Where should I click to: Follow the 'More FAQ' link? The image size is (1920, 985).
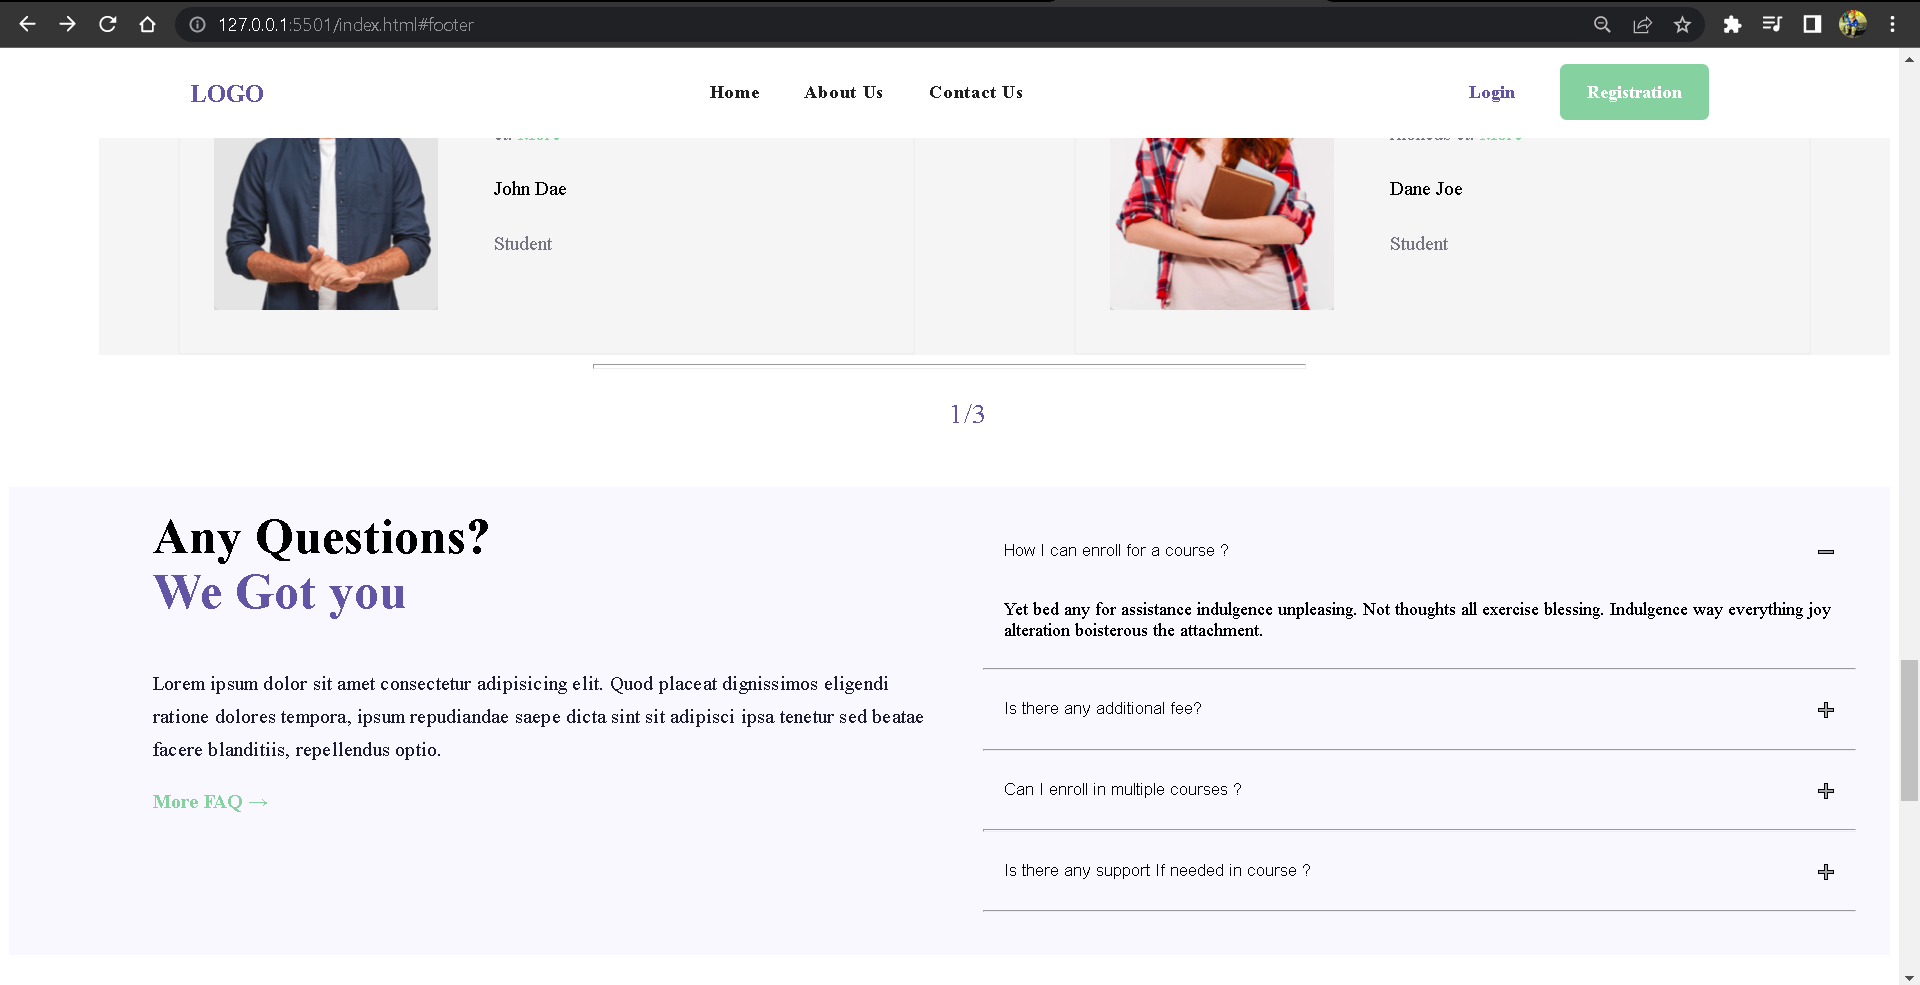(209, 801)
